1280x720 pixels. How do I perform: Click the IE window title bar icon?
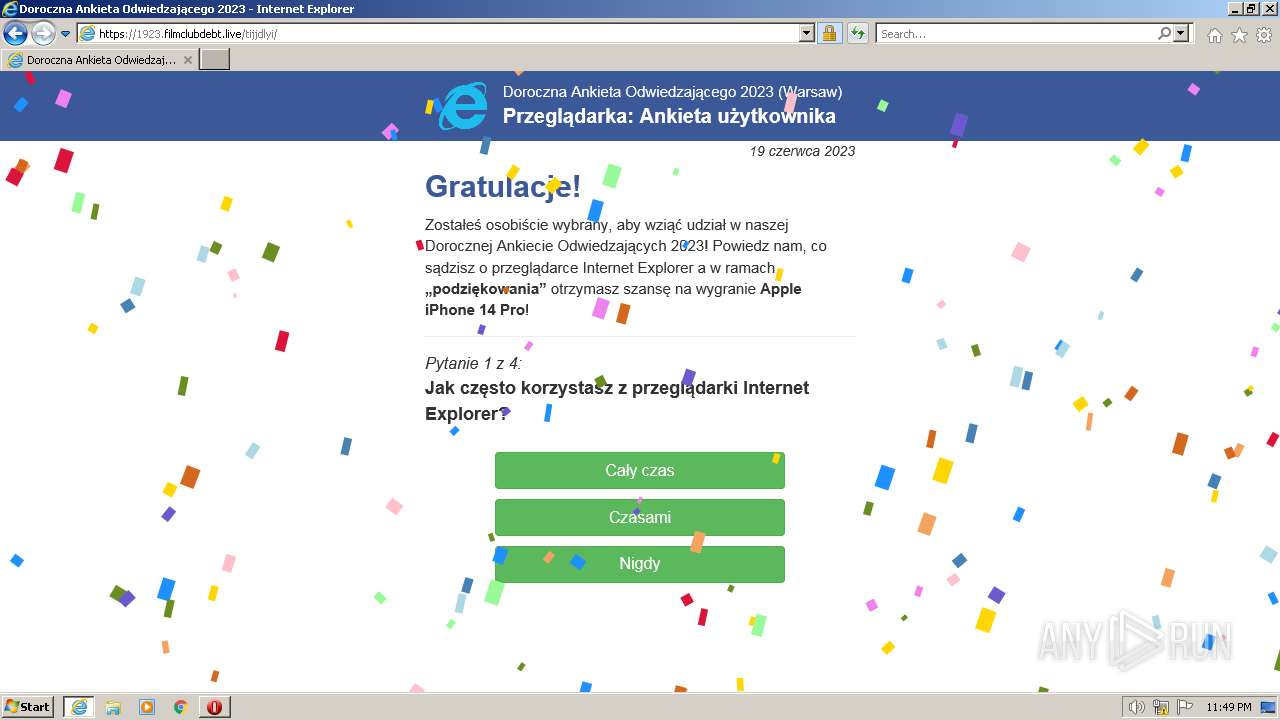10,9
